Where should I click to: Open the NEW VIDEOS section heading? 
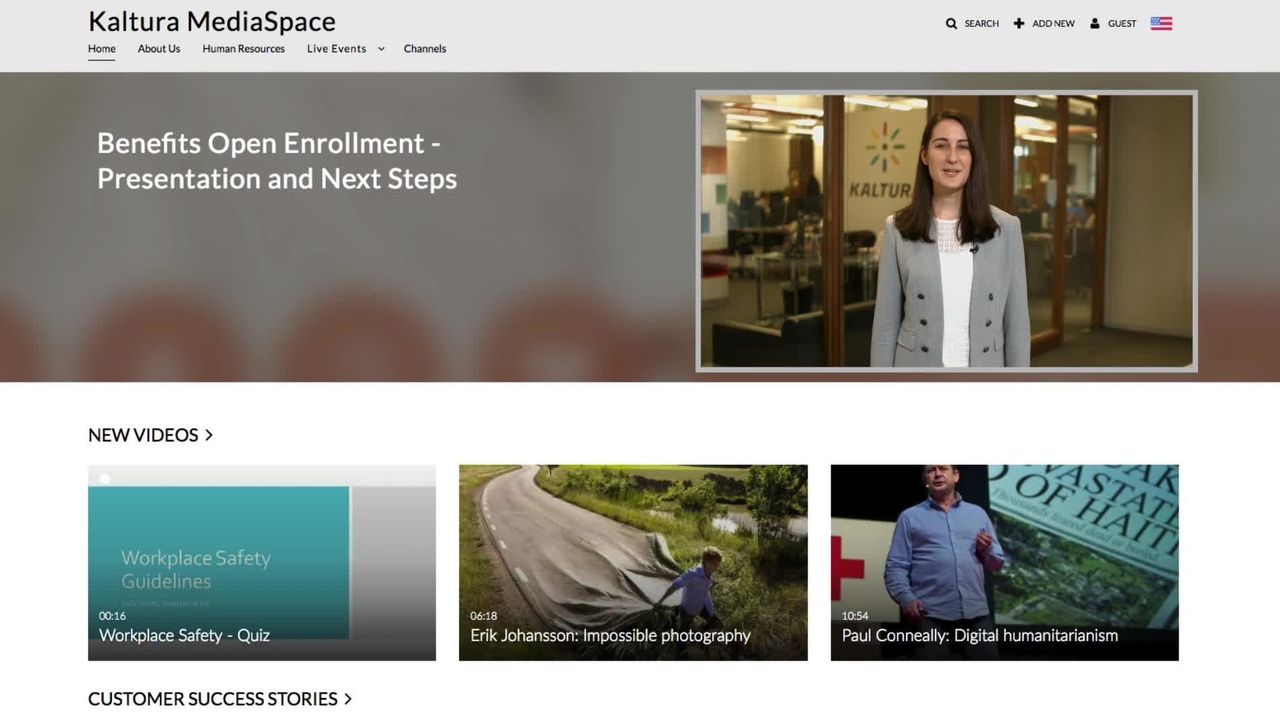143,435
